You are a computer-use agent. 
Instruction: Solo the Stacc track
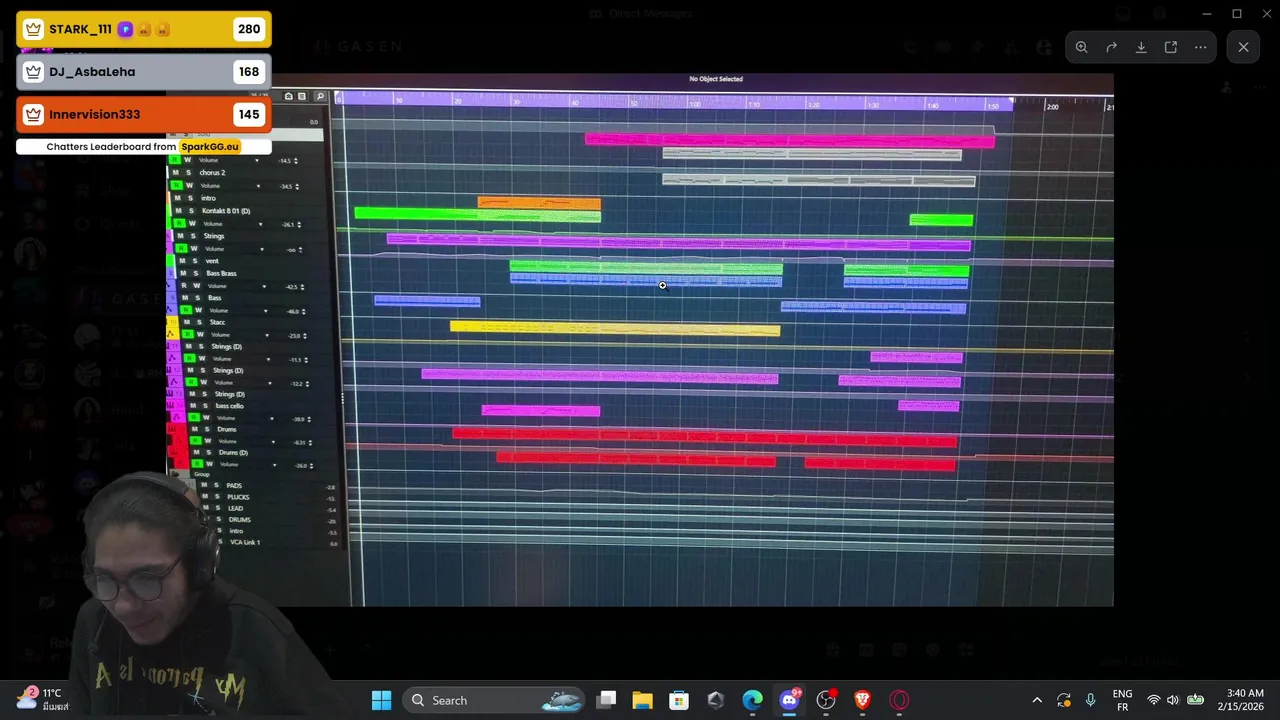199,322
